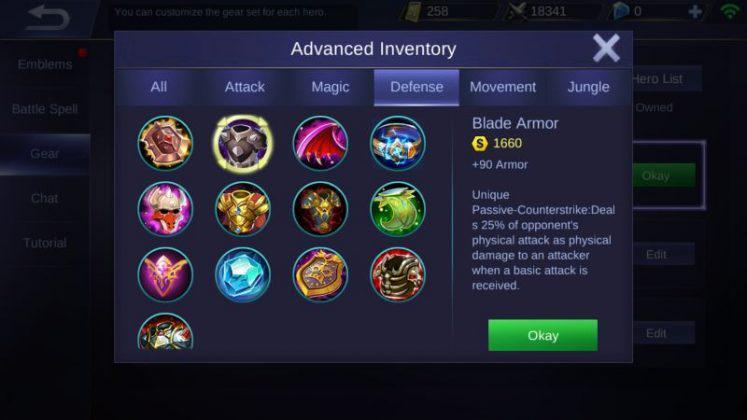Go back with the return arrow
The width and height of the screenshot is (747, 420).
pos(48,18)
